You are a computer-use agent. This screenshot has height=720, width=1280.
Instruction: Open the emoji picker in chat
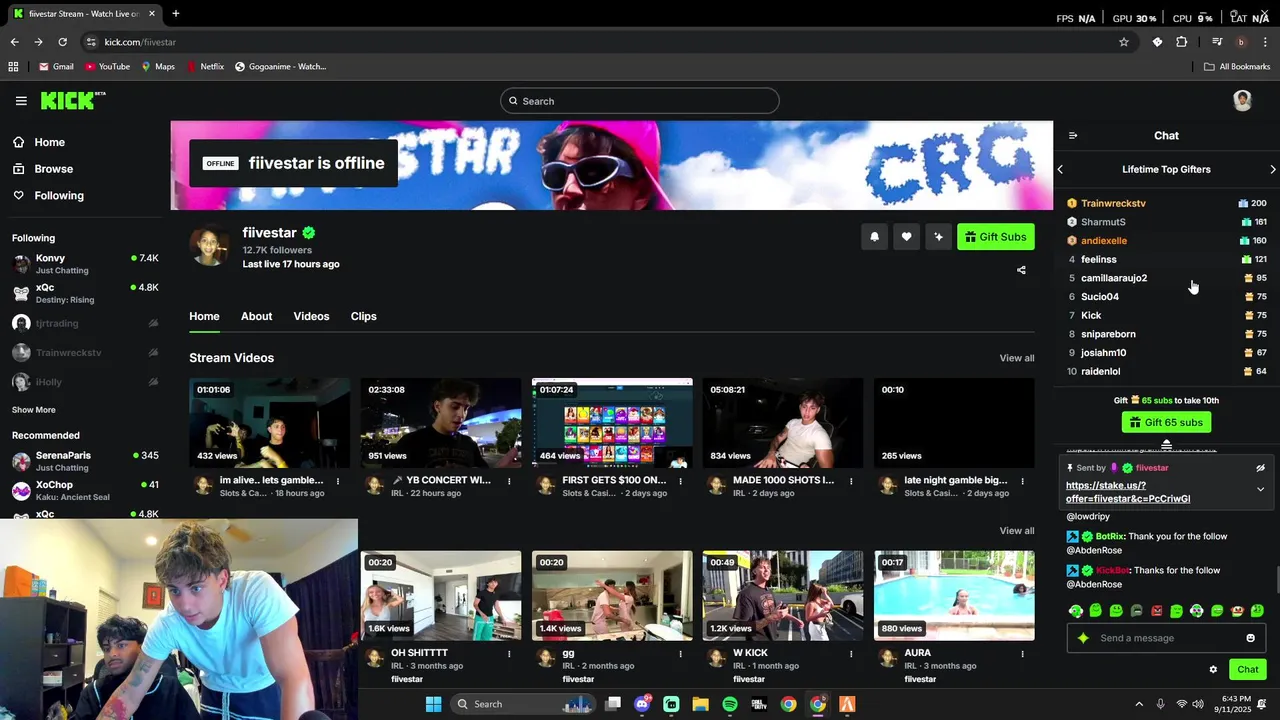coord(1250,638)
